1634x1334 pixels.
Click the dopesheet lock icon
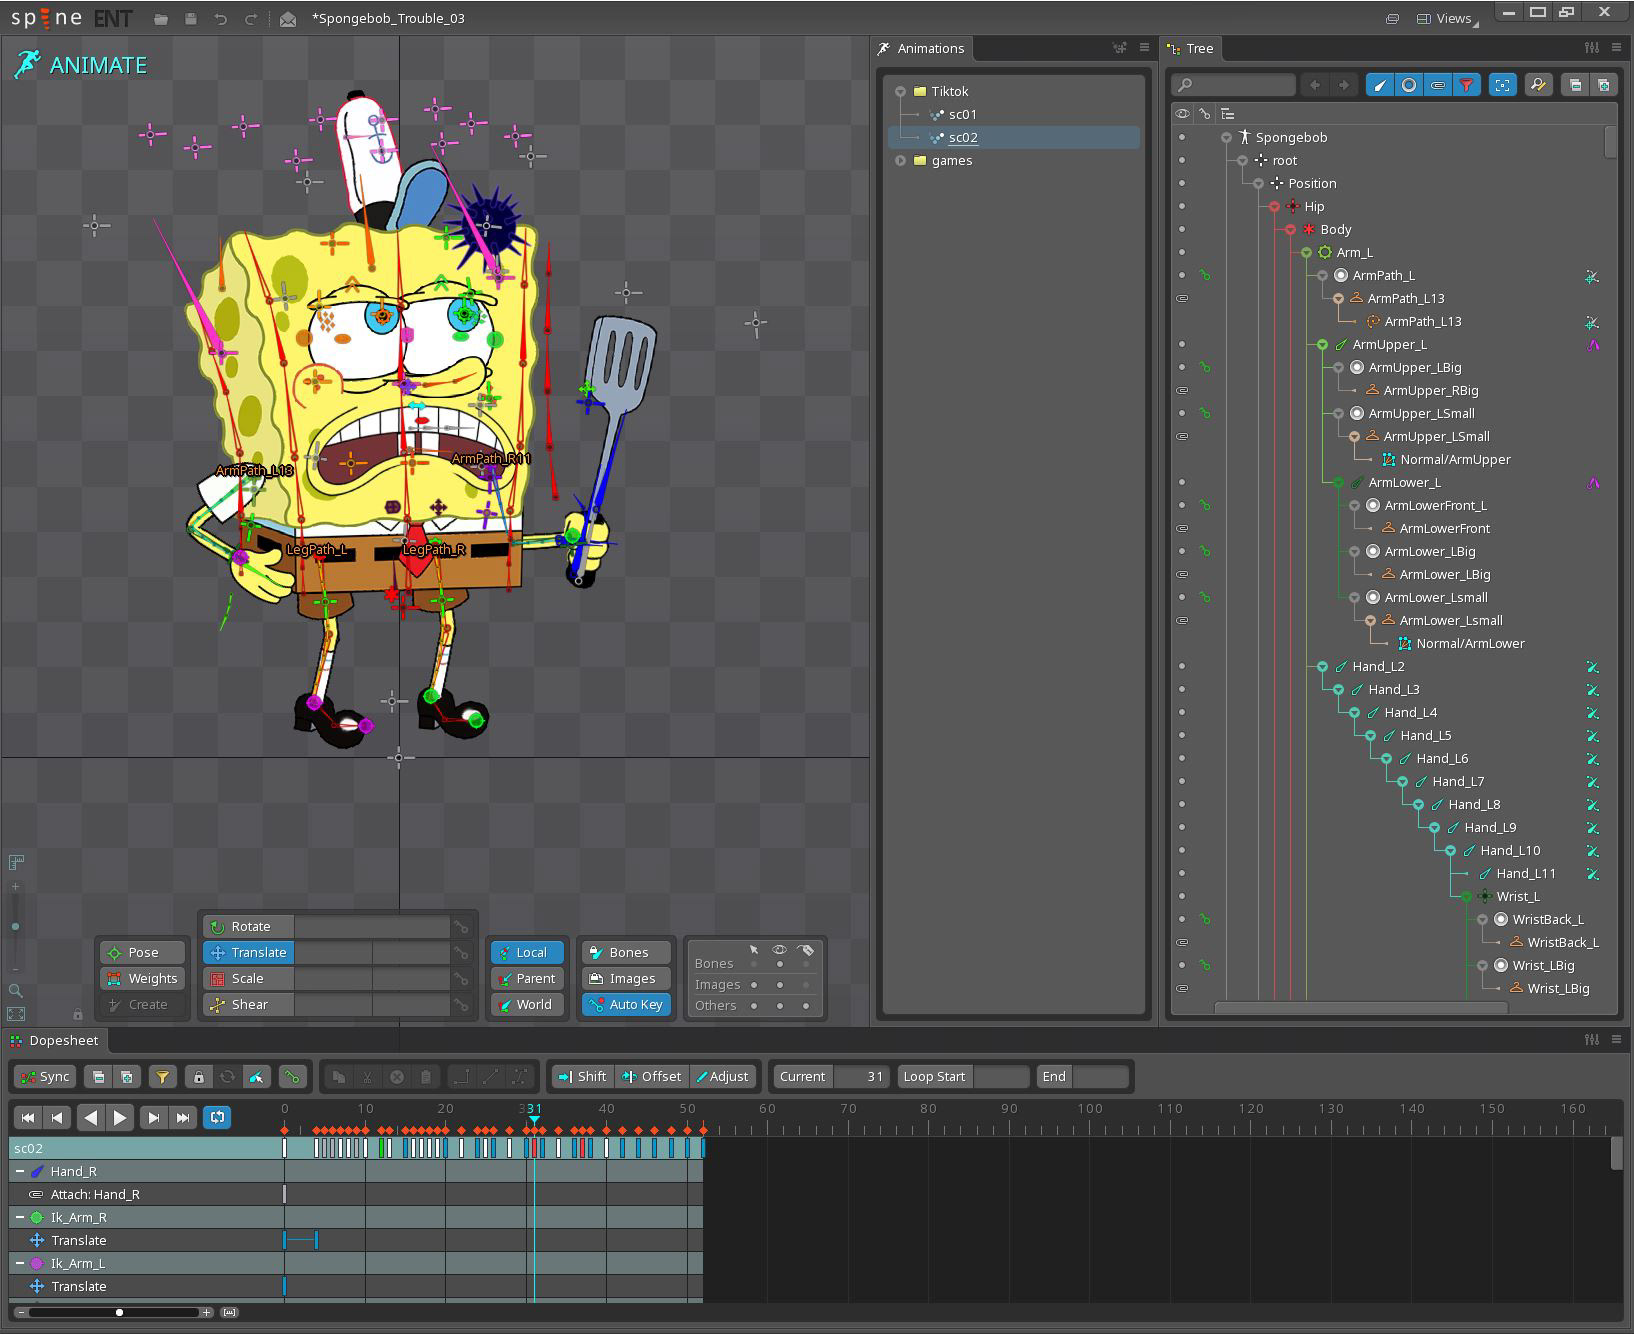coord(198,1077)
